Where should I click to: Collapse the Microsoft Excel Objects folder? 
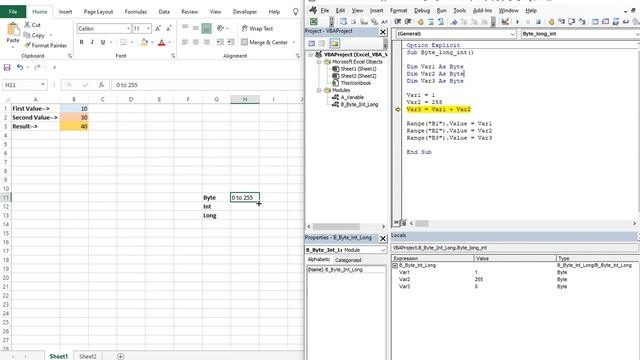tap(319, 62)
